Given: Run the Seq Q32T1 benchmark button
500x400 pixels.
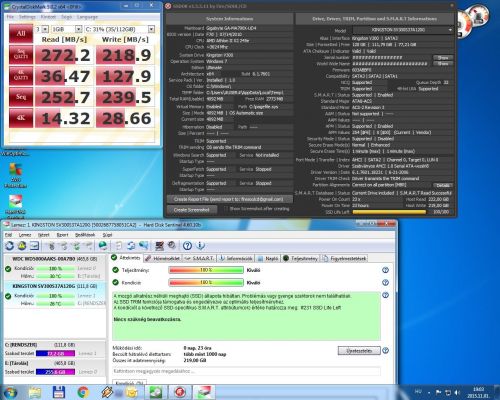Looking at the screenshot, I should [x=21, y=55].
